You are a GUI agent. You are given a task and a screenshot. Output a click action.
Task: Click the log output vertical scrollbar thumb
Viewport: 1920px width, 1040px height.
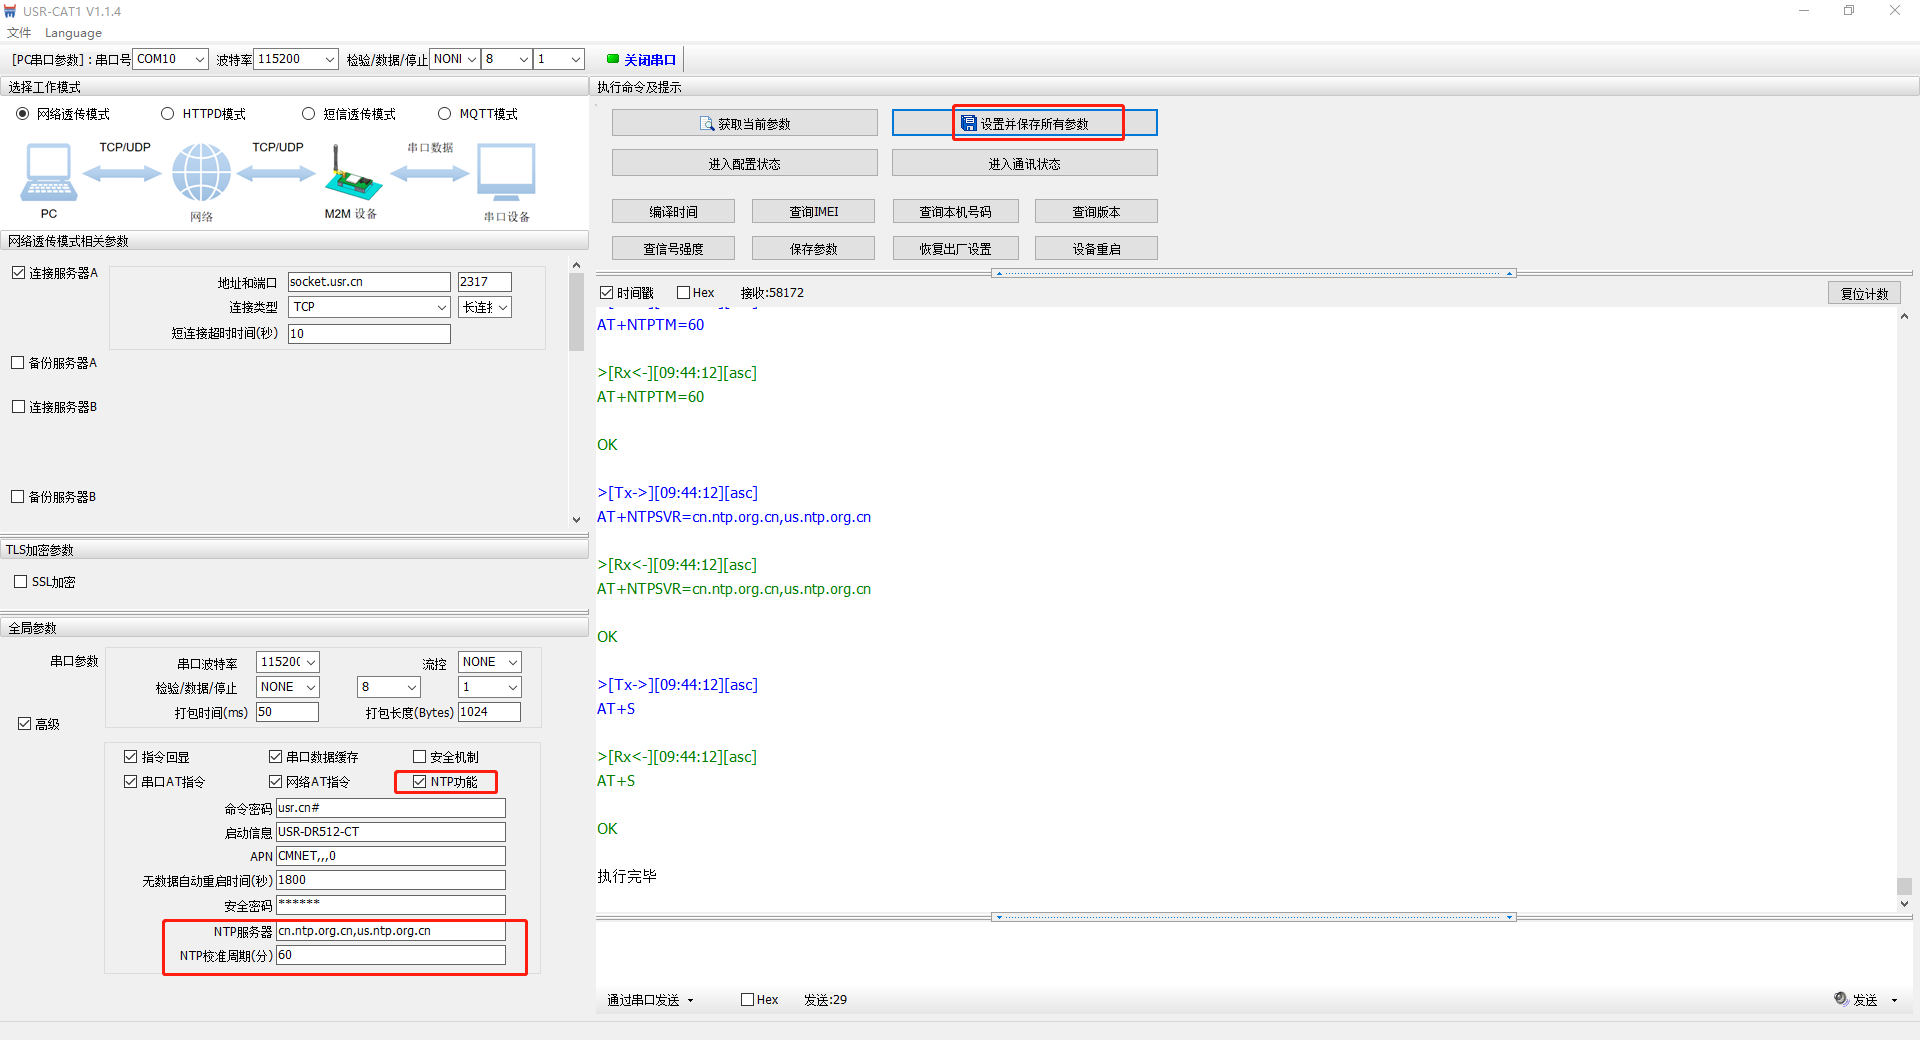pyautogui.click(x=1904, y=886)
